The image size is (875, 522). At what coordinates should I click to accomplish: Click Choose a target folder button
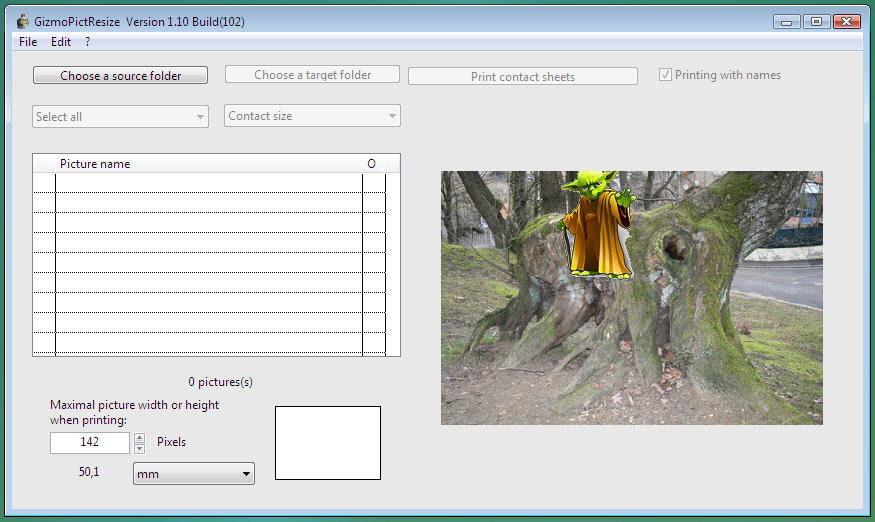pyautogui.click(x=312, y=75)
